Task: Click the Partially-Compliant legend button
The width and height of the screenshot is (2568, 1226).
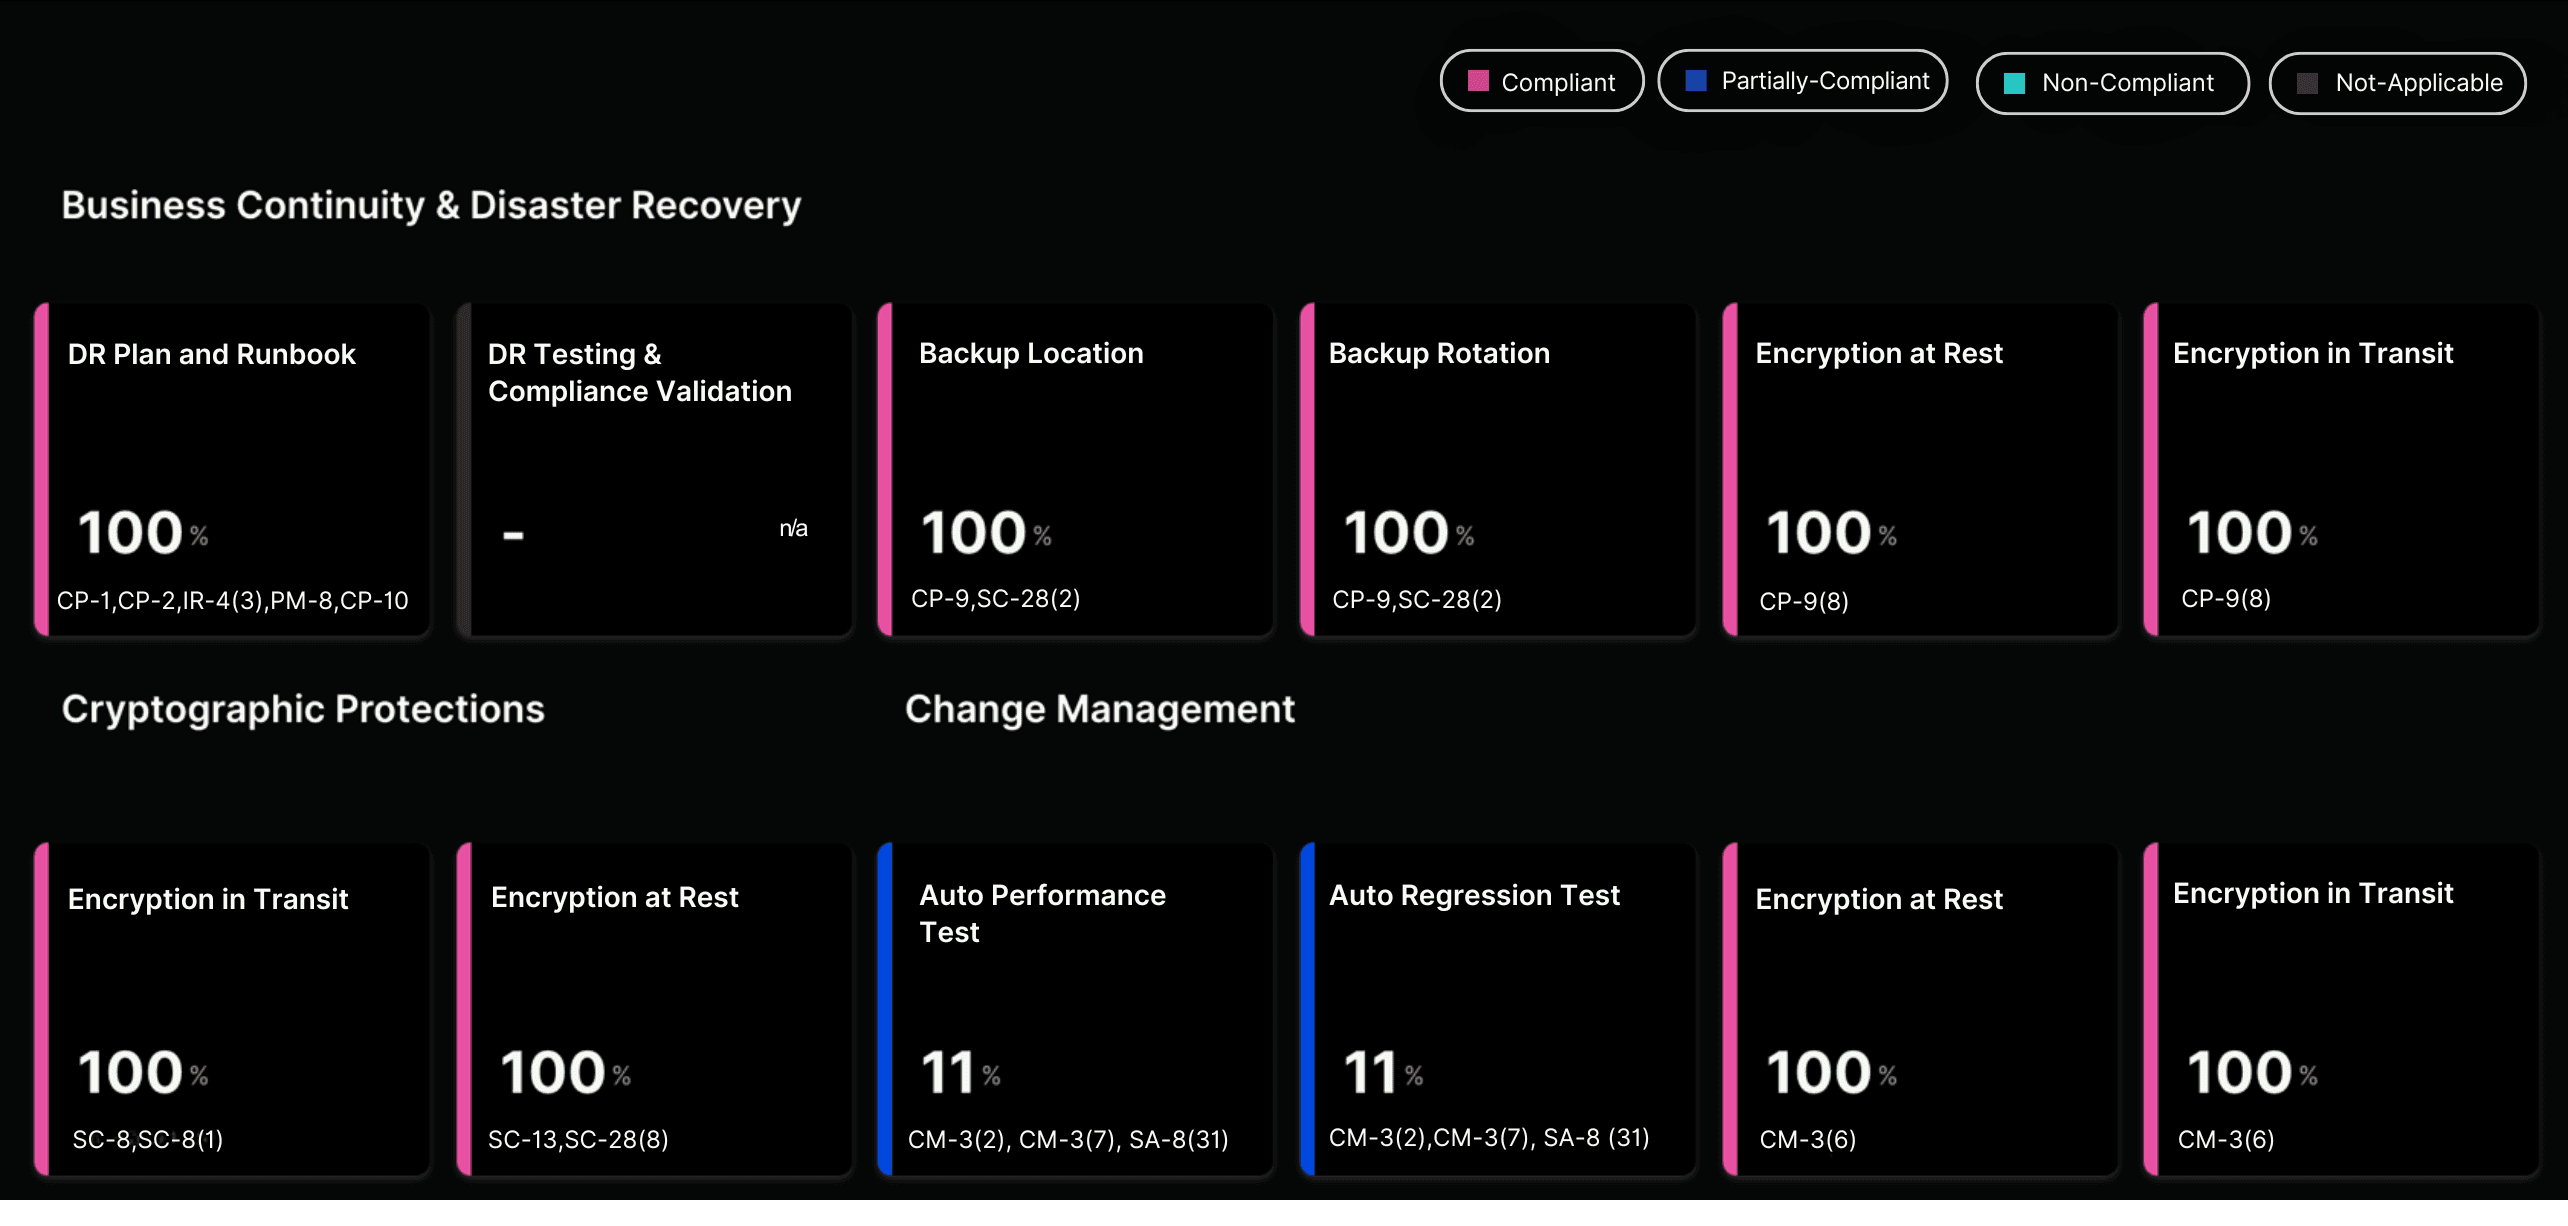Action: pyautogui.click(x=1802, y=80)
